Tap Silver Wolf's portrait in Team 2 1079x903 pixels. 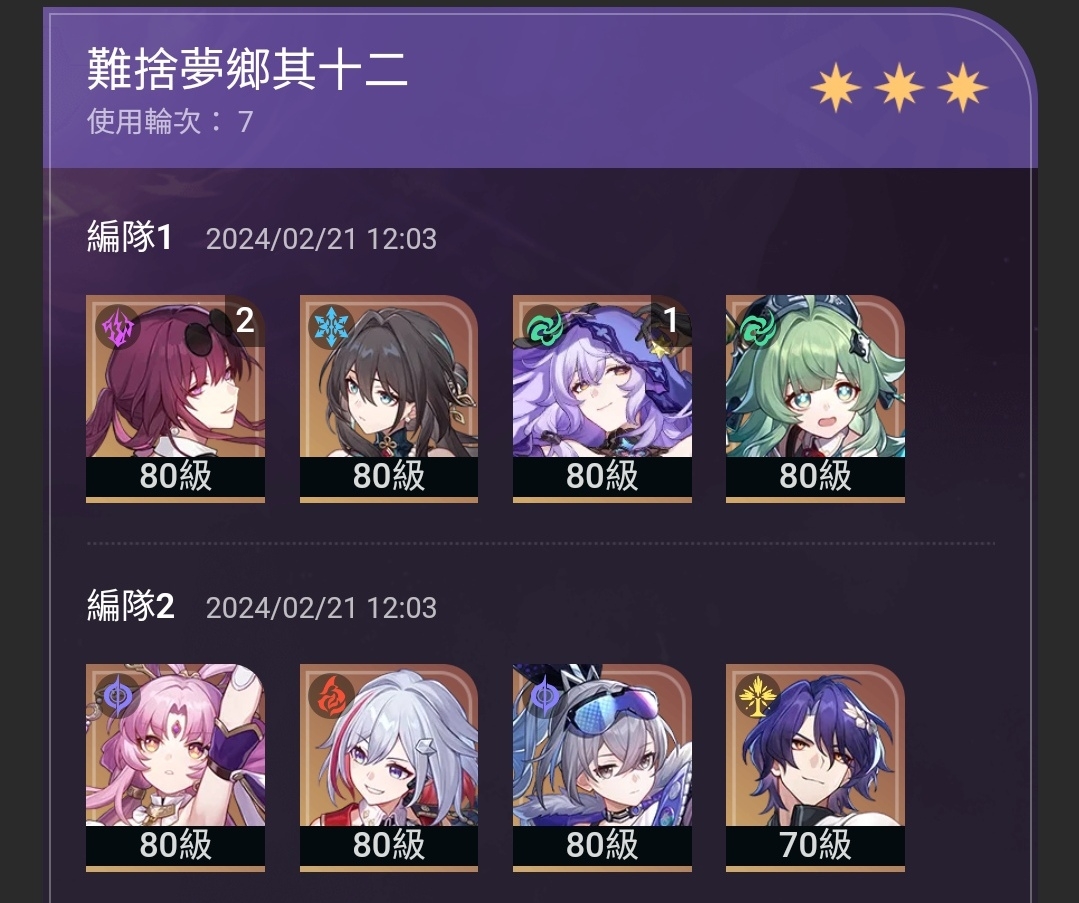coord(602,767)
